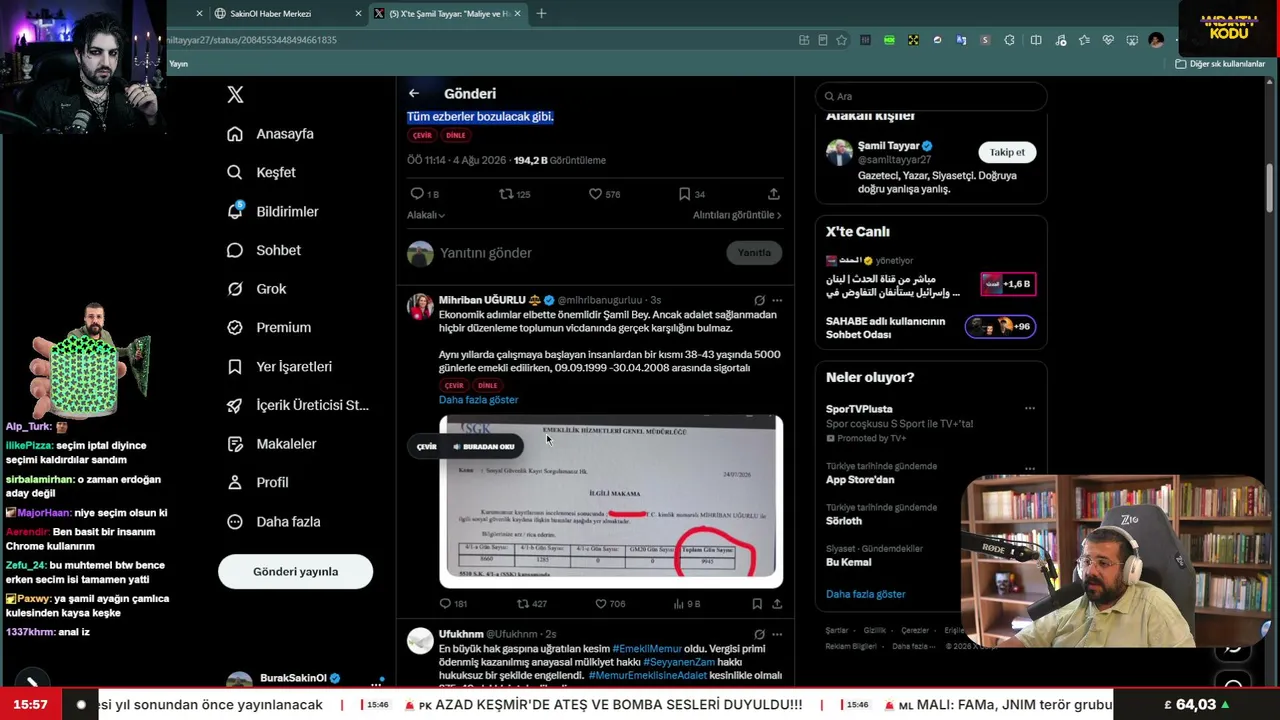Click the Ara search field
The width and height of the screenshot is (1280, 720).
tap(931, 96)
